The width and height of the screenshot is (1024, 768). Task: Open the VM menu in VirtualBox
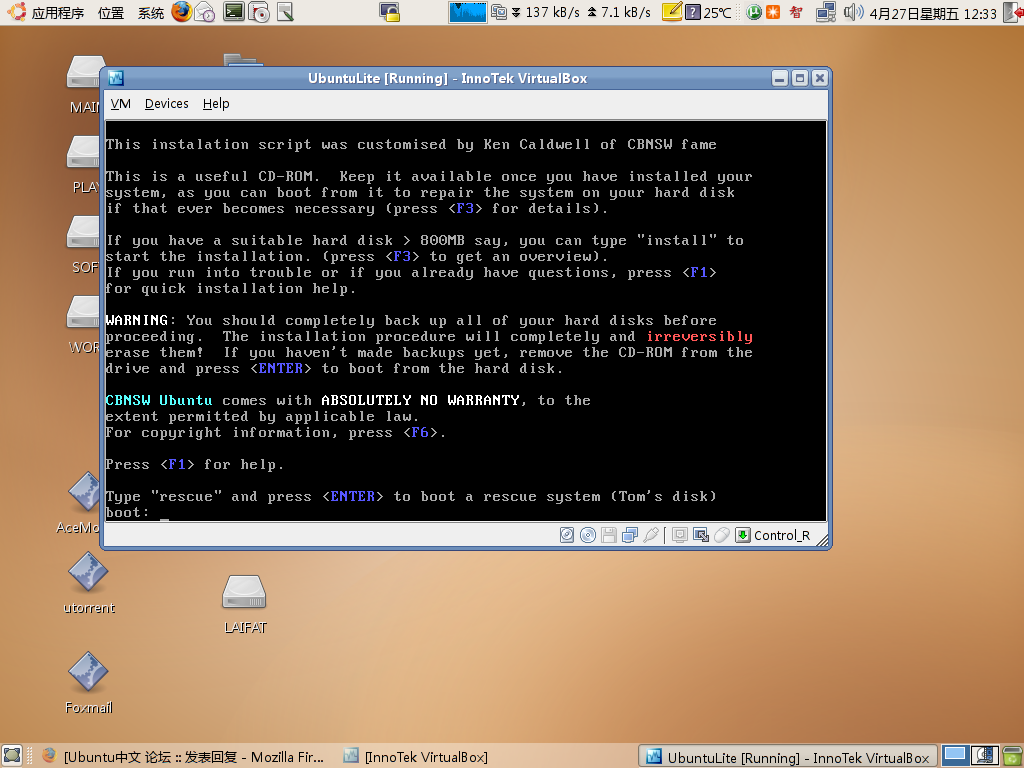click(x=120, y=104)
